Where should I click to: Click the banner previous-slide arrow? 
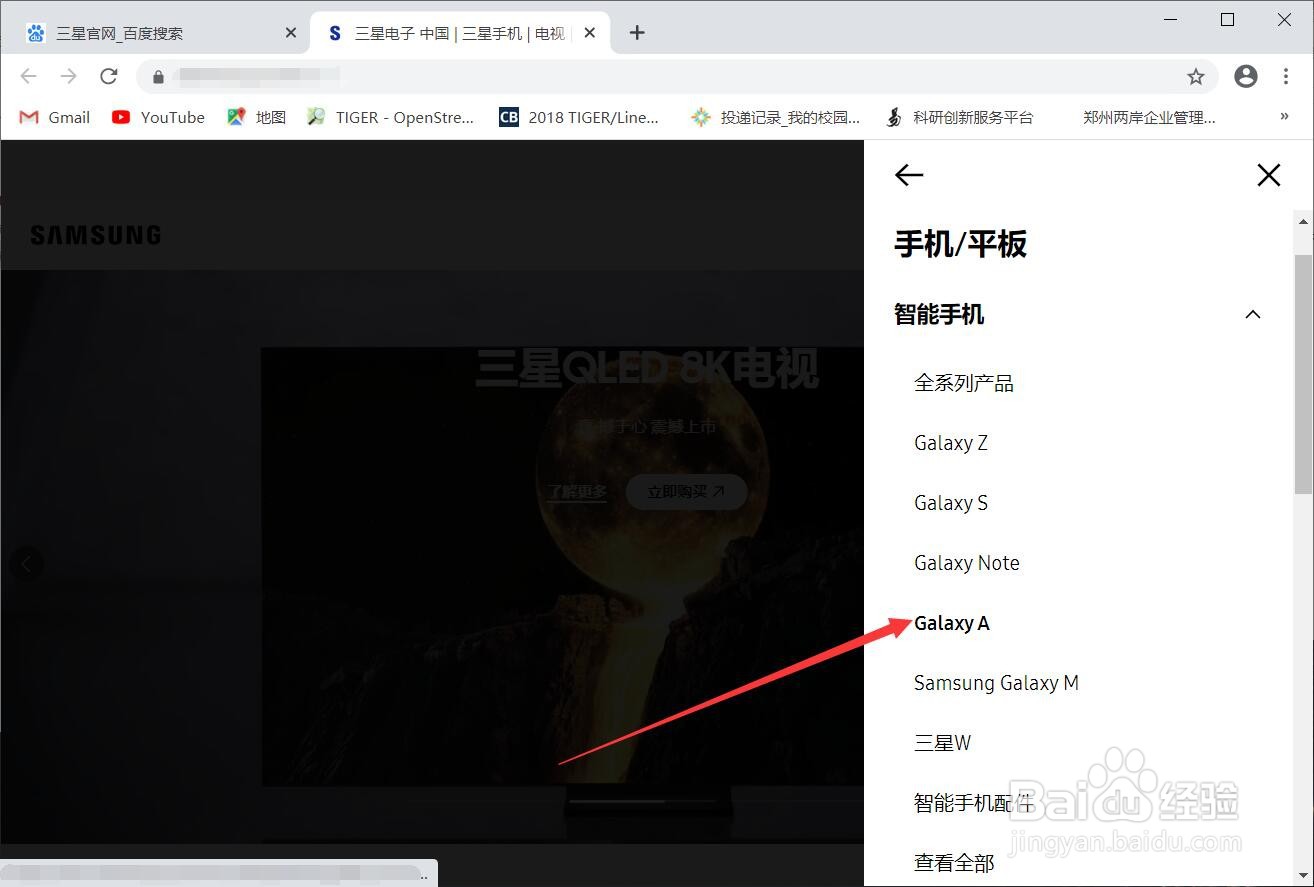click(x=26, y=564)
